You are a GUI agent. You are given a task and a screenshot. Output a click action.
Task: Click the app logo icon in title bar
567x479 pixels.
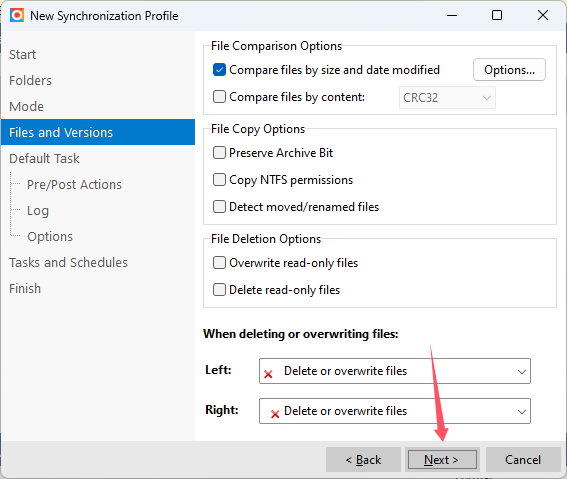tap(17, 16)
